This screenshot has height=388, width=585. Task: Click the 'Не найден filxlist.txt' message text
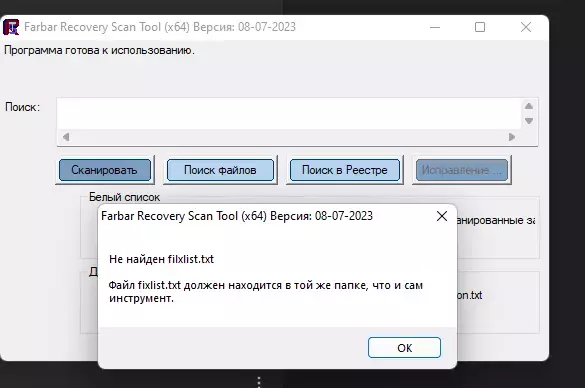[x=161, y=259]
